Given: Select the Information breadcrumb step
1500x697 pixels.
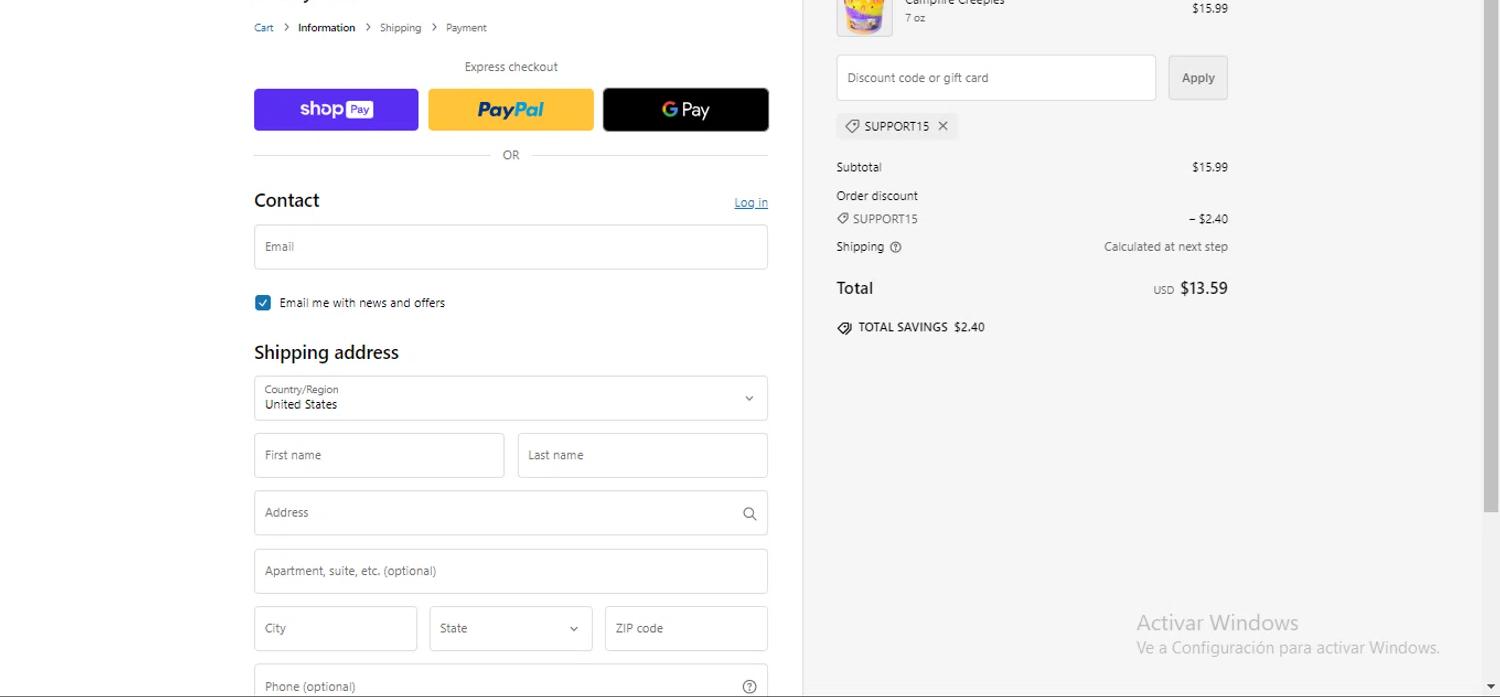Looking at the screenshot, I should tap(326, 28).
